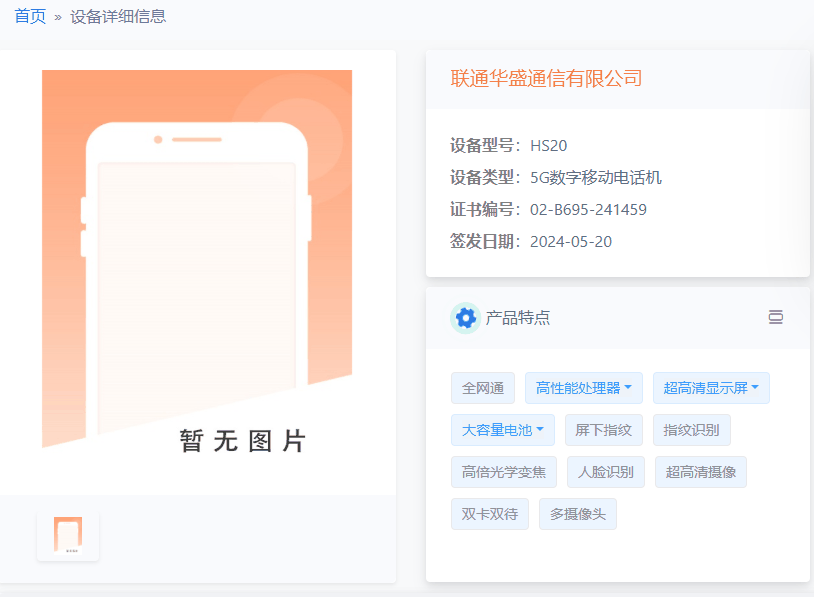Open the 大容量电池 dropdown tag
Screen dimensions: 814x597
pos(502,430)
